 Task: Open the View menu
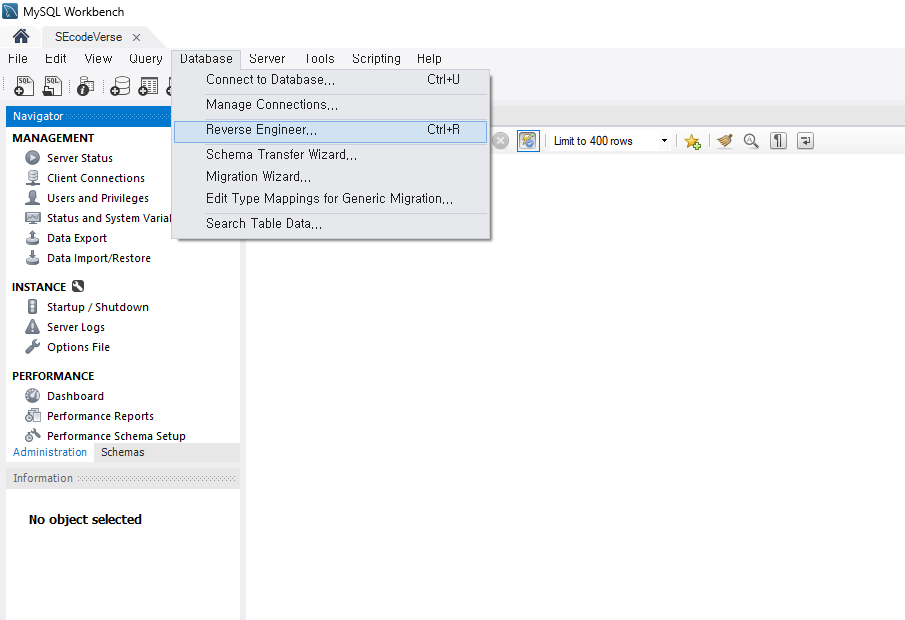point(98,58)
